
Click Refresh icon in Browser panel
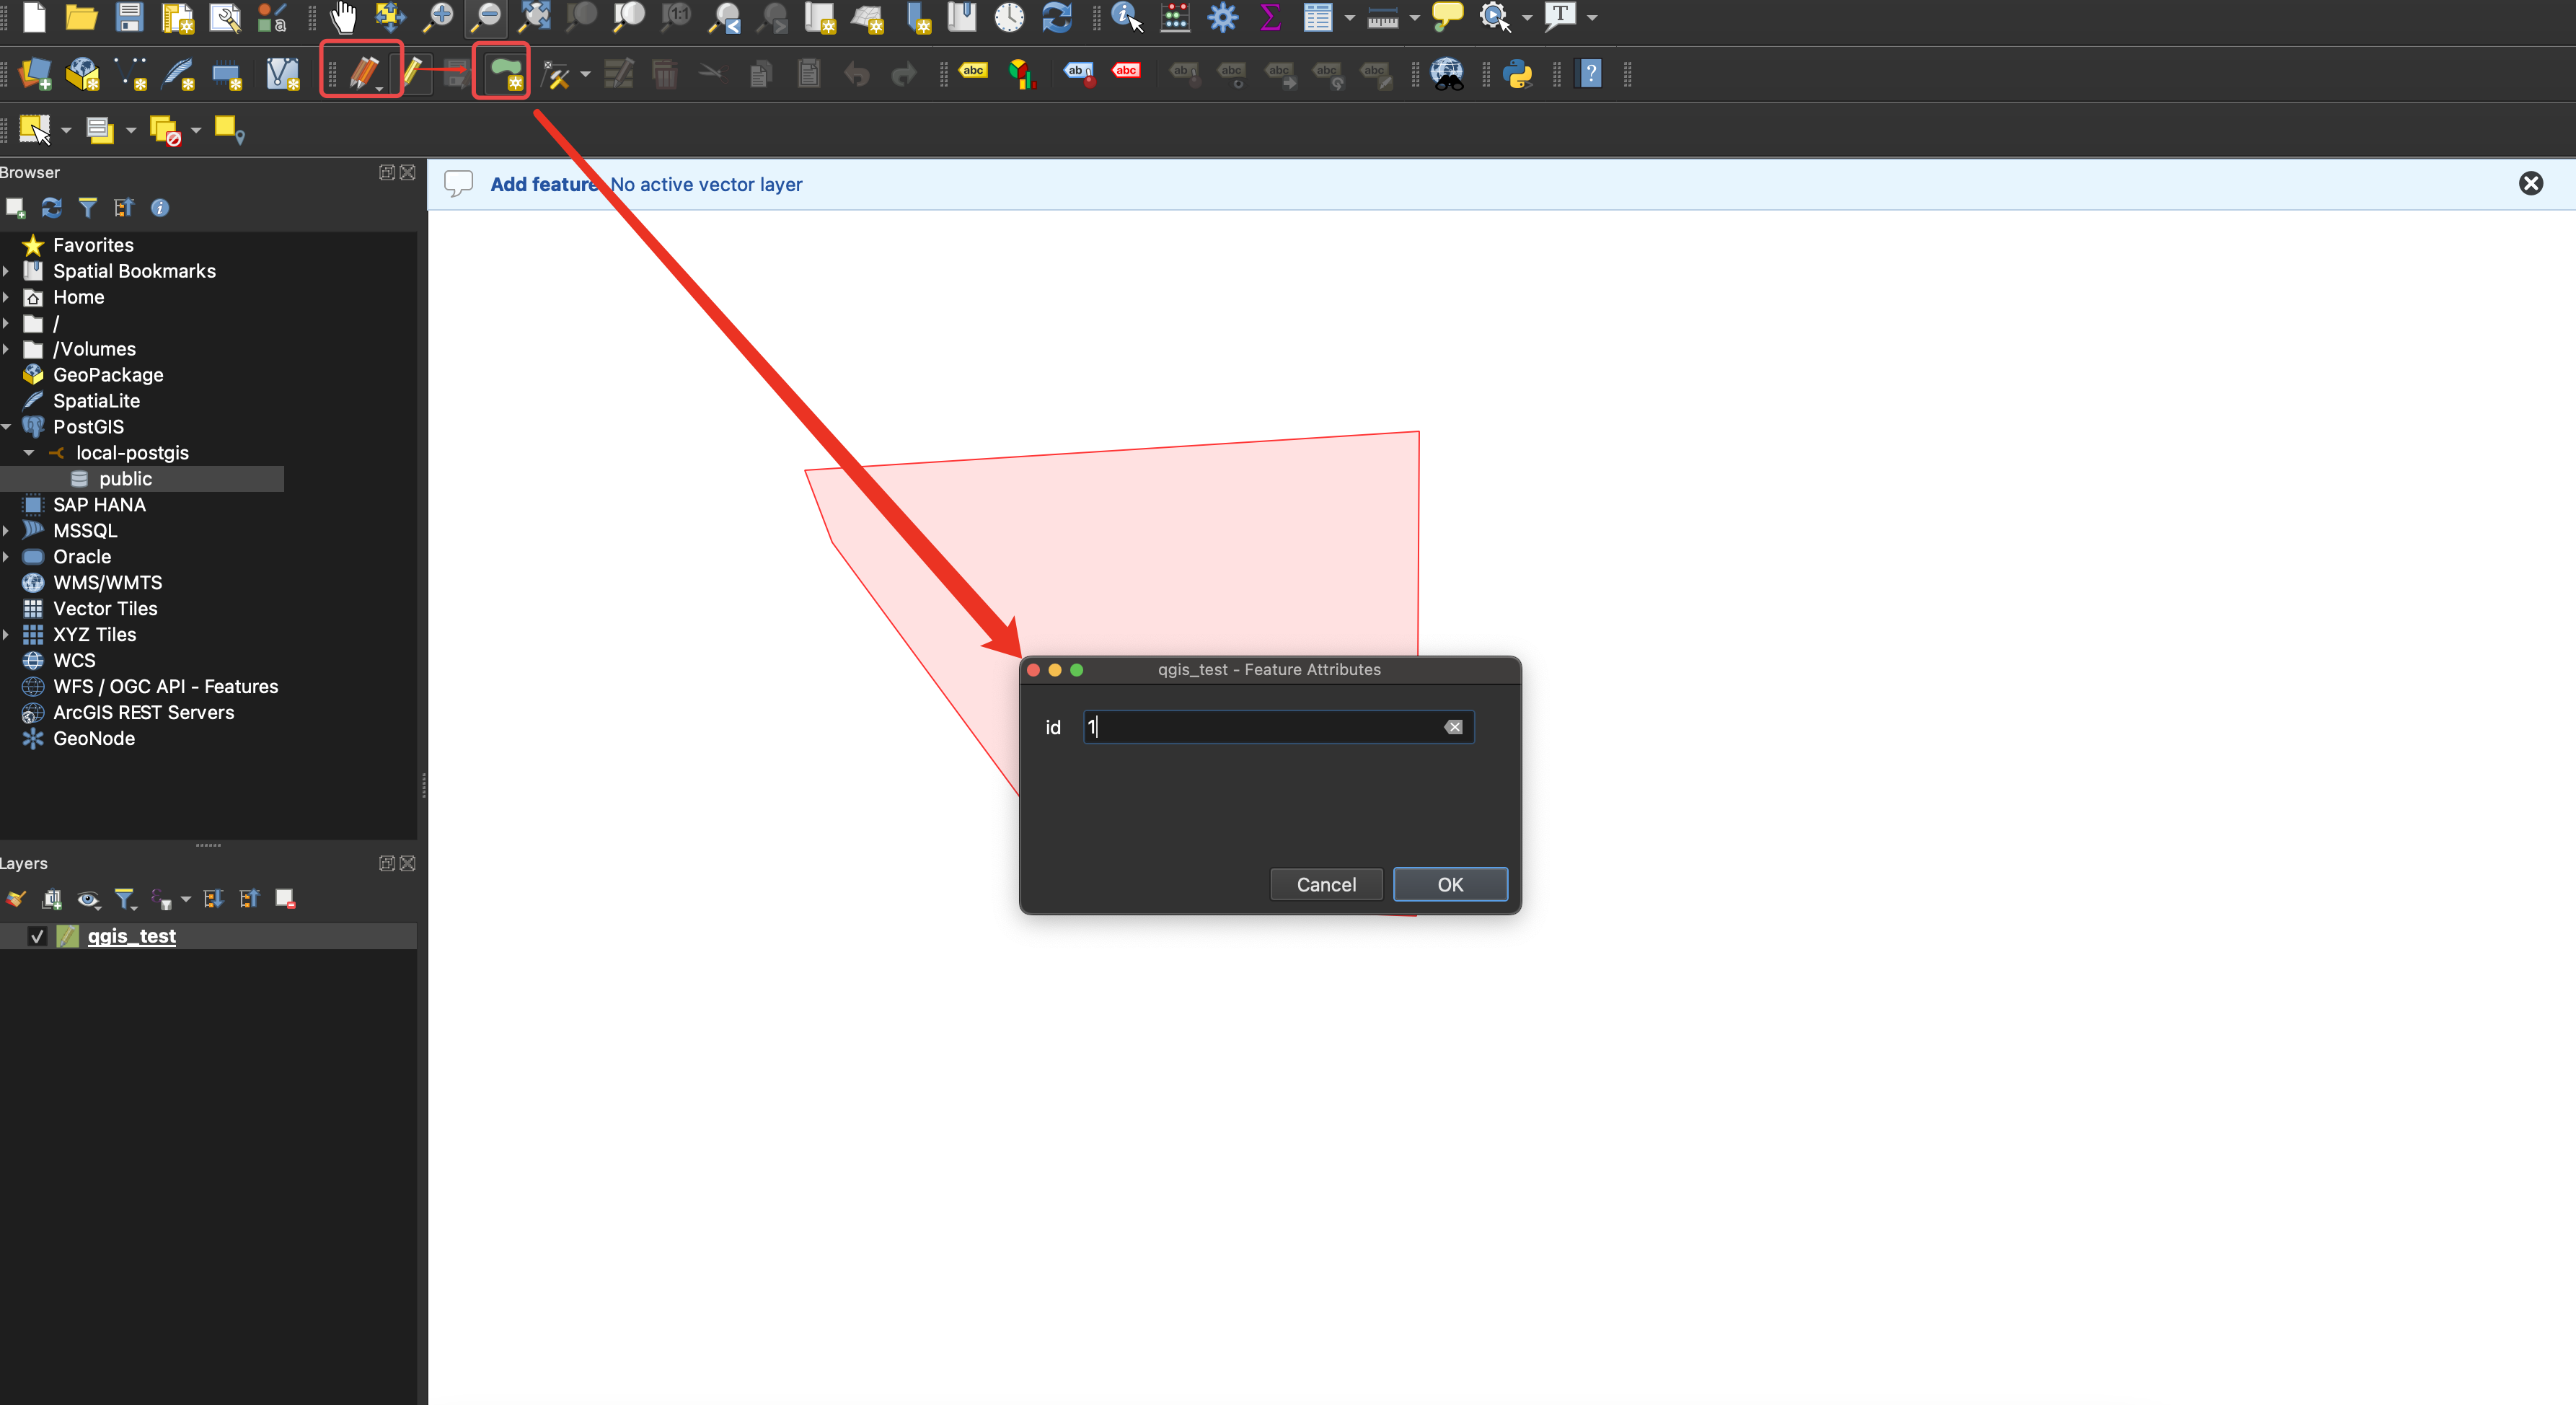click(x=51, y=208)
